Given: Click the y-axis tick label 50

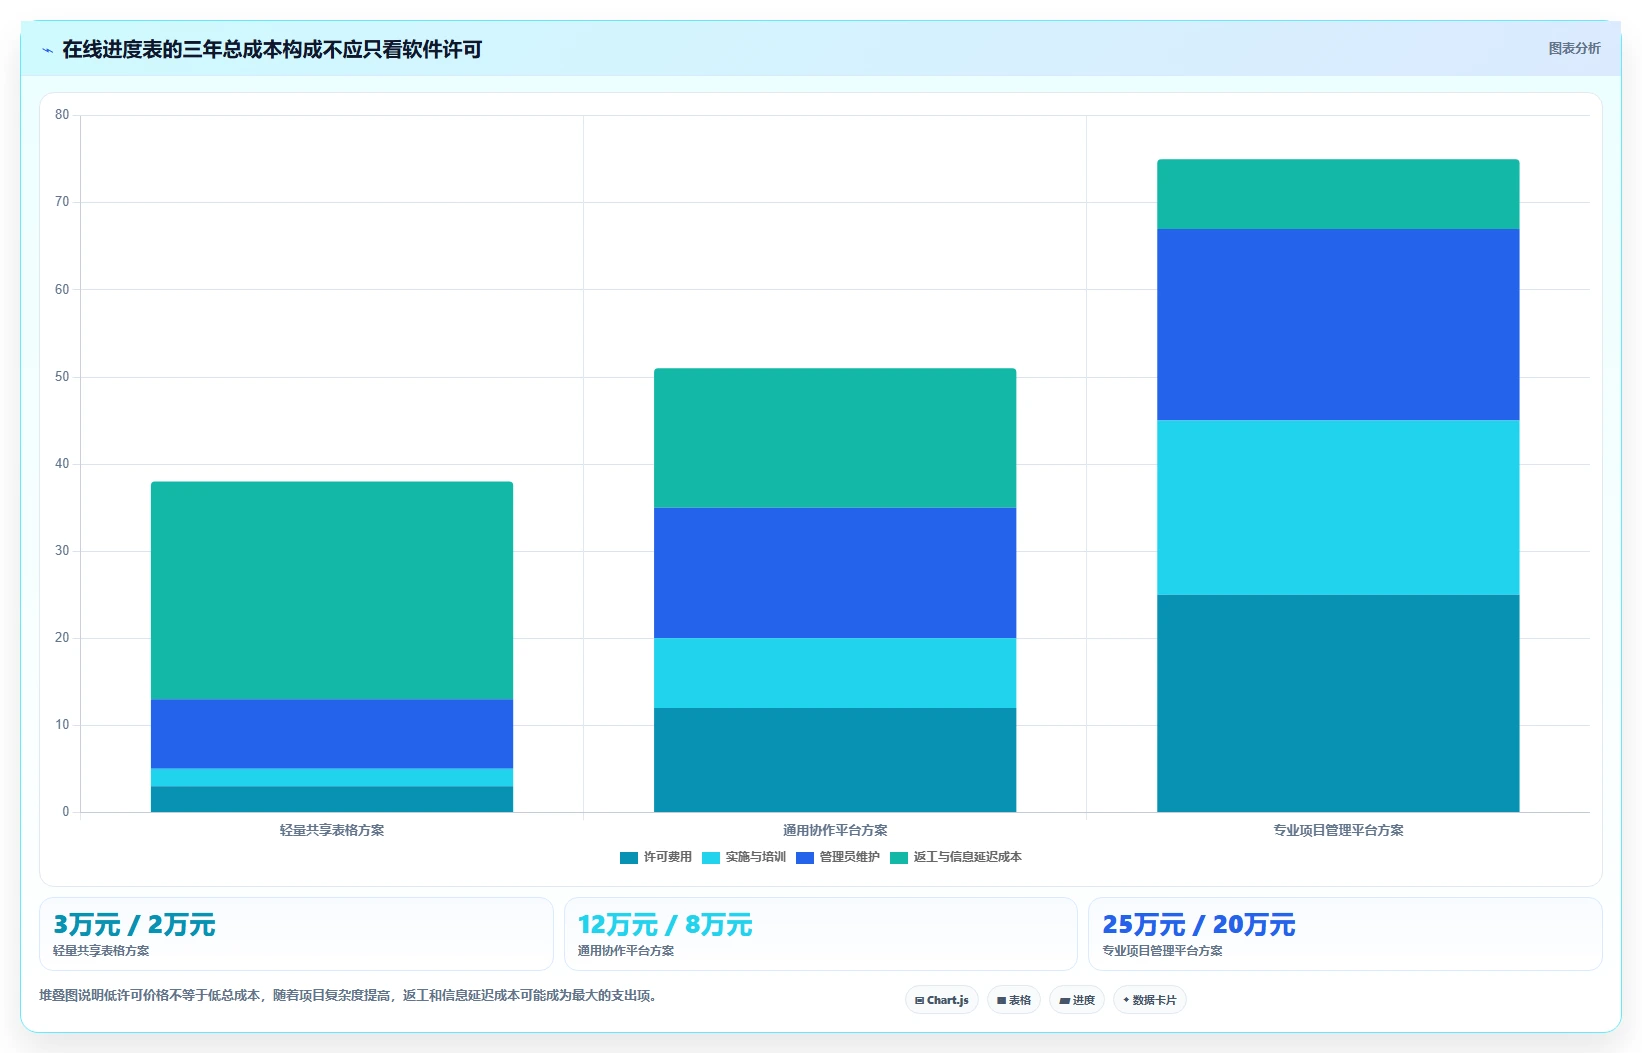Looking at the screenshot, I should click(62, 377).
